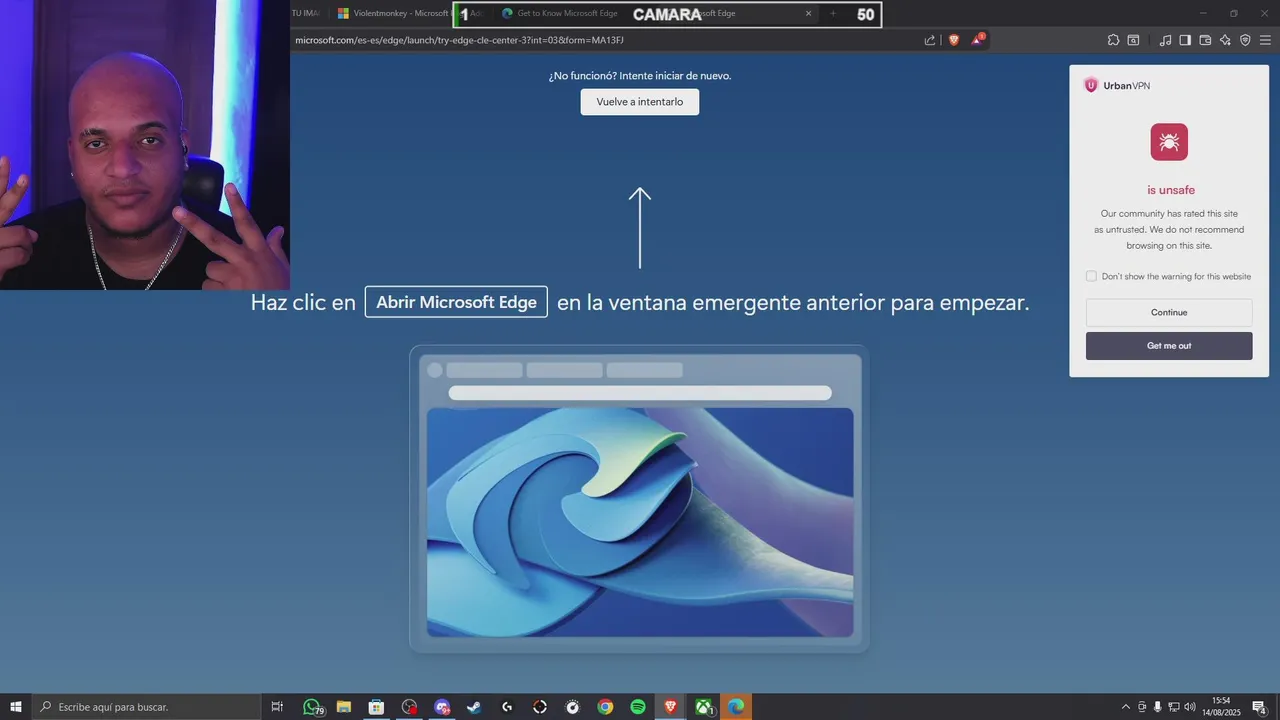This screenshot has width=1280, height=720.
Task: Click the UrbanVPN logo in the popup
Action: coord(1117,85)
